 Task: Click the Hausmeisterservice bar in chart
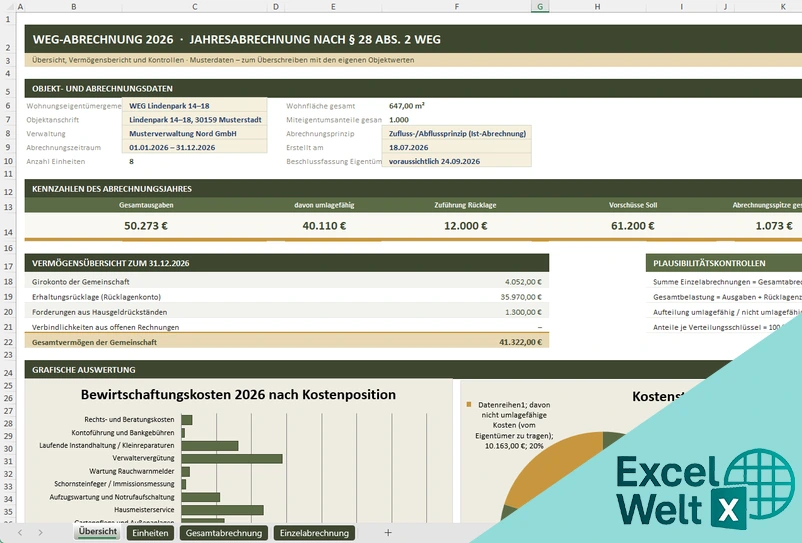coord(222,510)
